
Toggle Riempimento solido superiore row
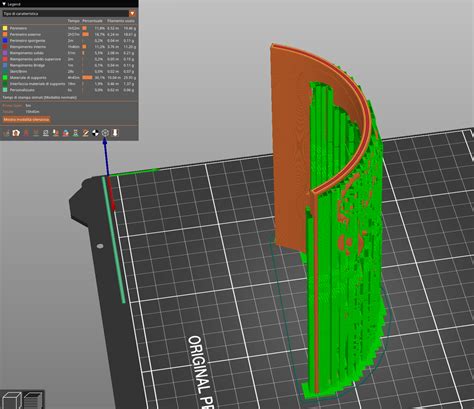tap(69, 59)
